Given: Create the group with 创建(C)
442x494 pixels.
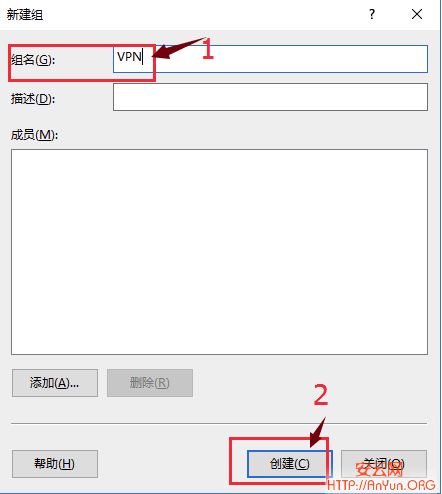Looking at the screenshot, I should pyautogui.click(x=289, y=464).
